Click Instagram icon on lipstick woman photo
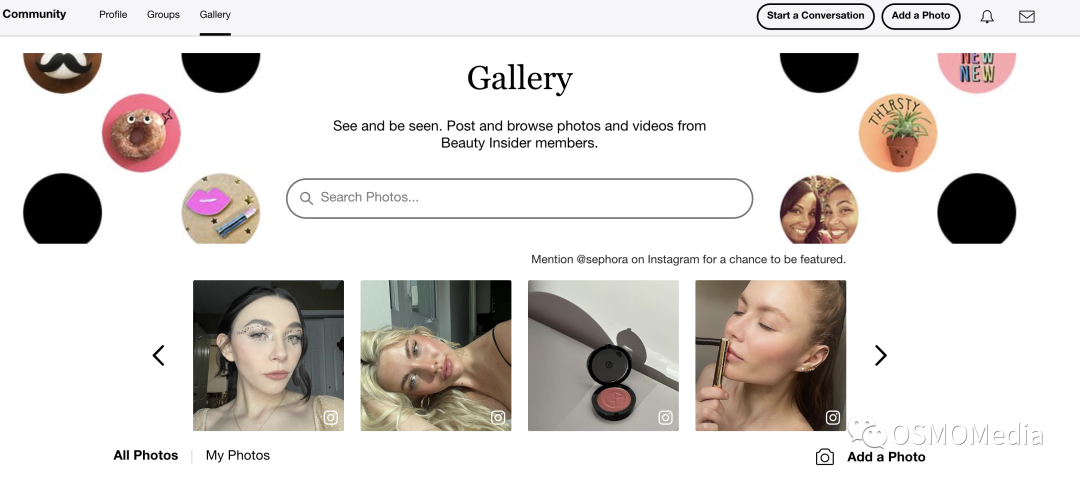Viewport: 1080px width, 480px height. coord(833,417)
